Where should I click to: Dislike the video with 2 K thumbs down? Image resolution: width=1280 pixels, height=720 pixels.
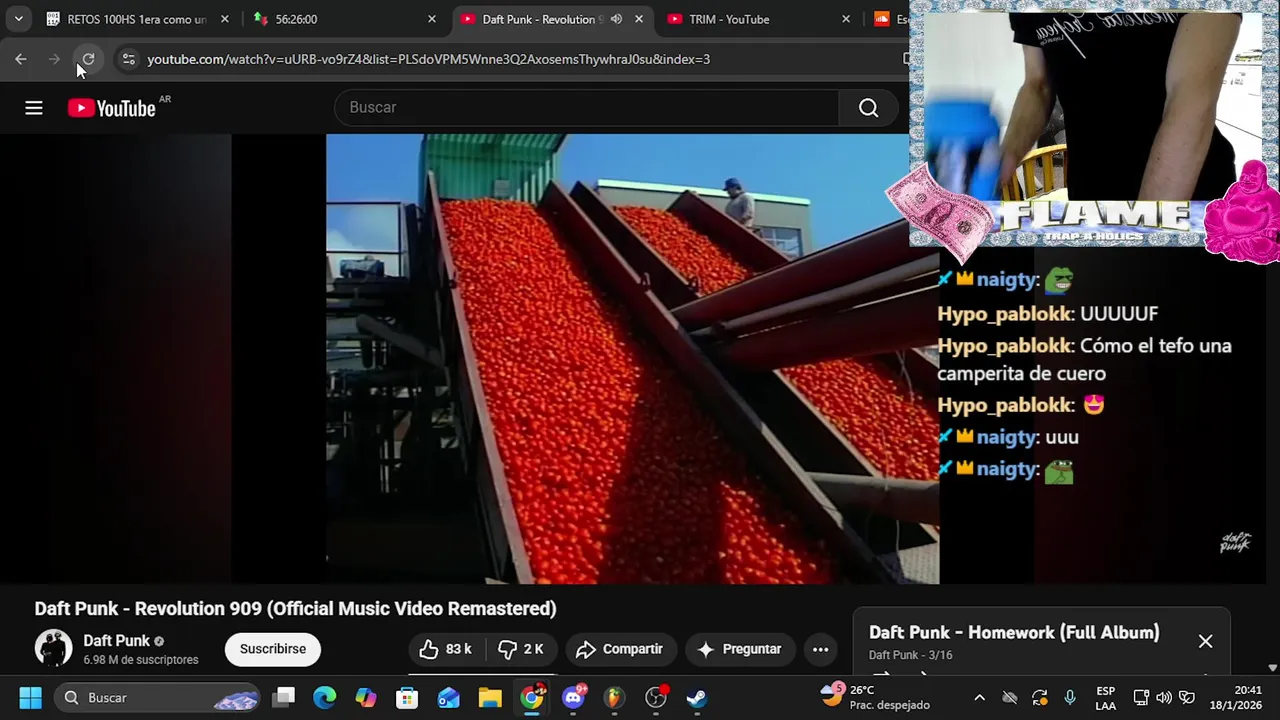[x=522, y=649]
